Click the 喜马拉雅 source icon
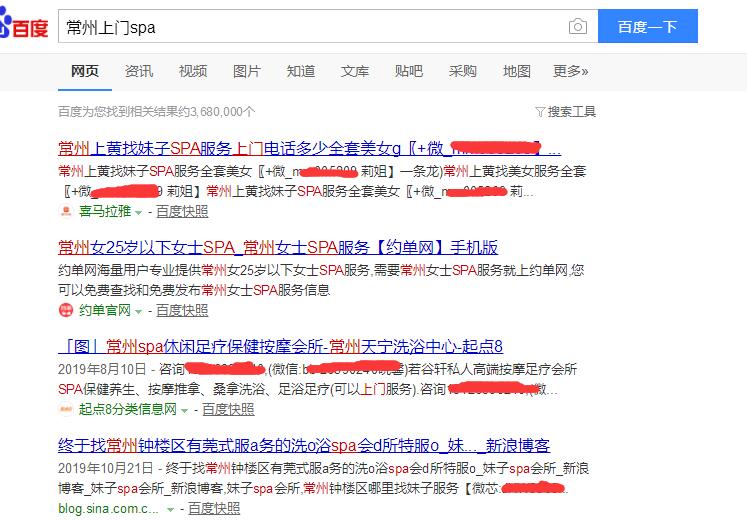This screenshot has width=747, height=520. [66, 211]
